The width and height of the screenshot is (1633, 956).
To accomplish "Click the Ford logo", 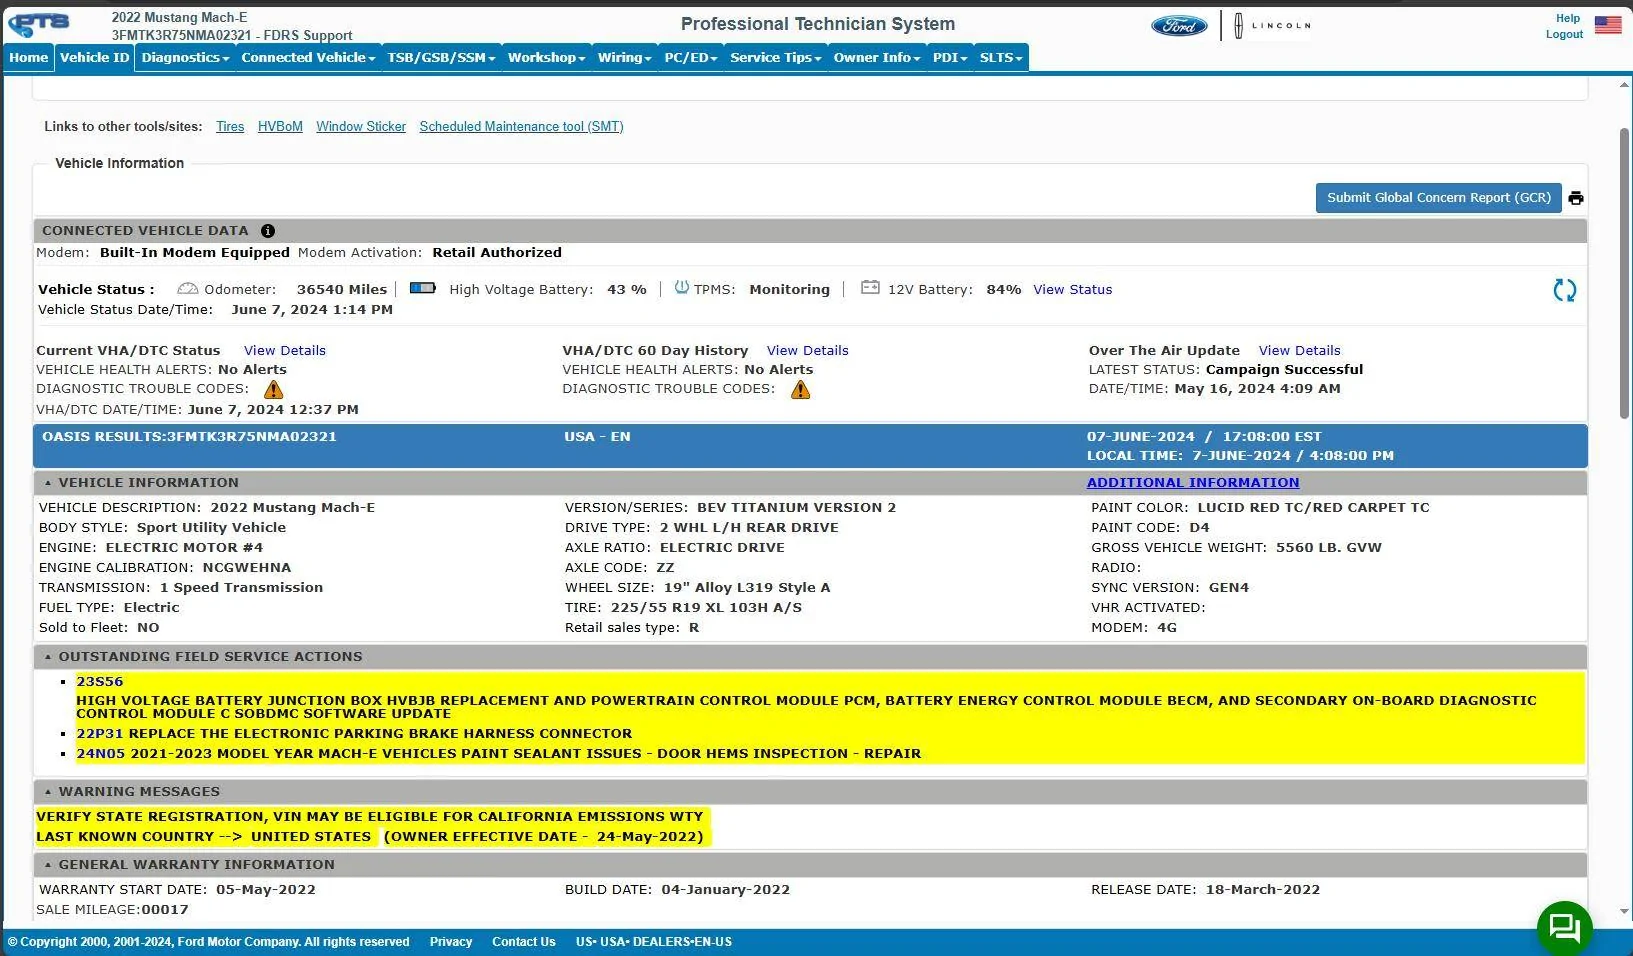I will pyautogui.click(x=1179, y=26).
